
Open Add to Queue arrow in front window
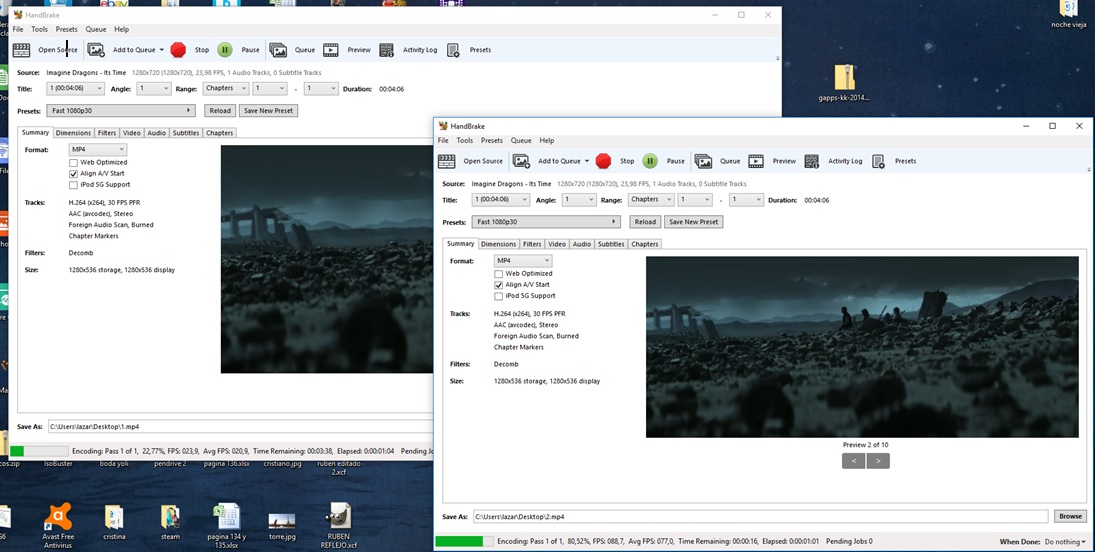(x=587, y=161)
